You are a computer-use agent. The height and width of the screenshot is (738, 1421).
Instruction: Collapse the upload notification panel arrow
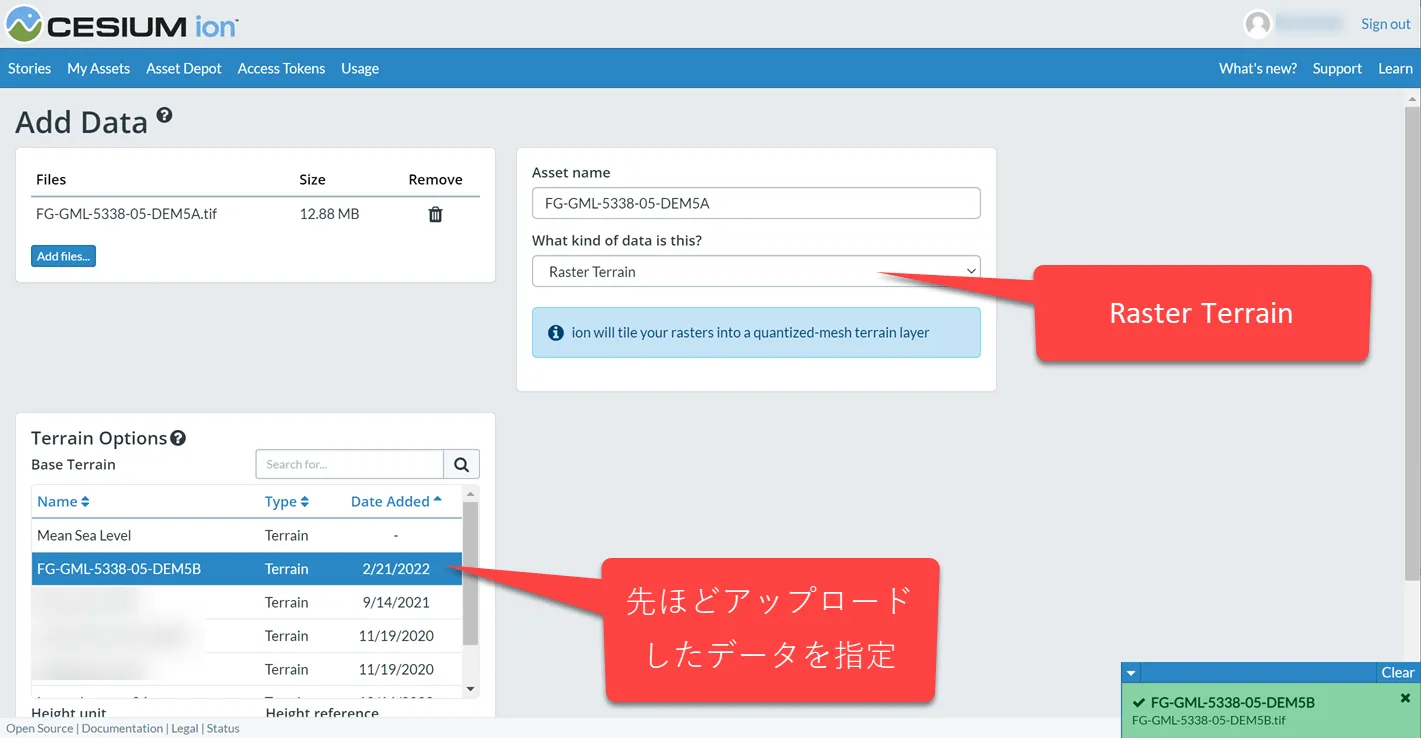pyautogui.click(x=1130, y=672)
